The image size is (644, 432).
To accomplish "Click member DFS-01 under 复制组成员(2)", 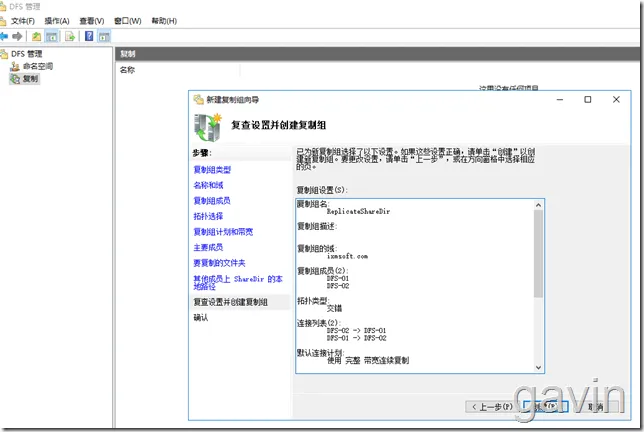I will pos(338,278).
